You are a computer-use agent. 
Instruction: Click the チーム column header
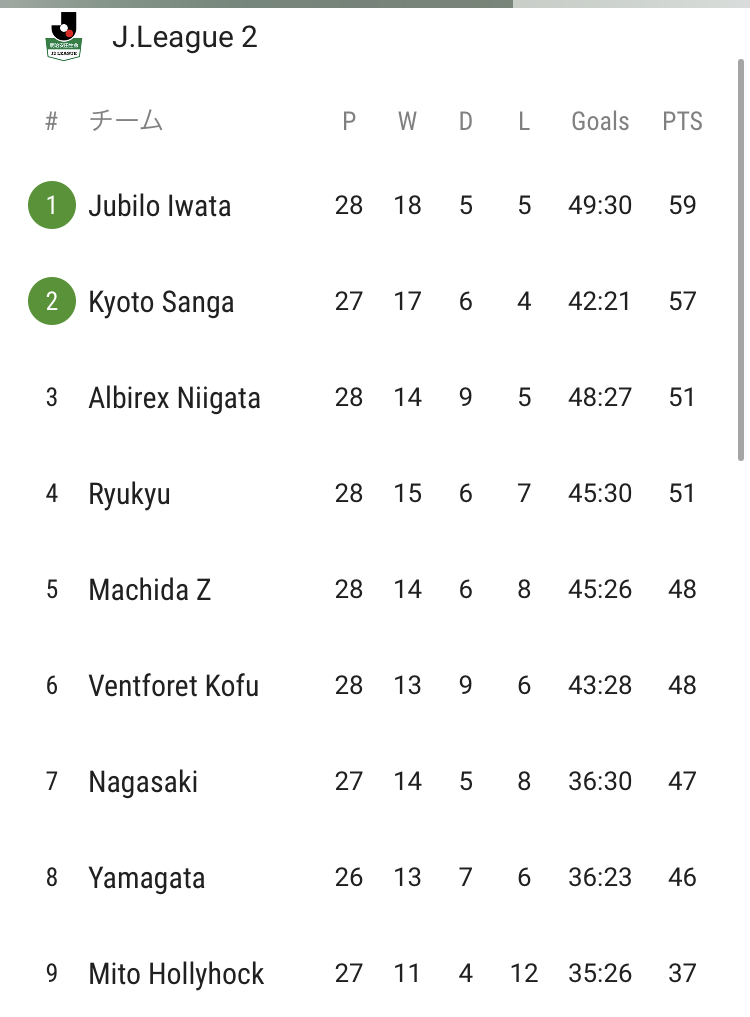point(126,122)
